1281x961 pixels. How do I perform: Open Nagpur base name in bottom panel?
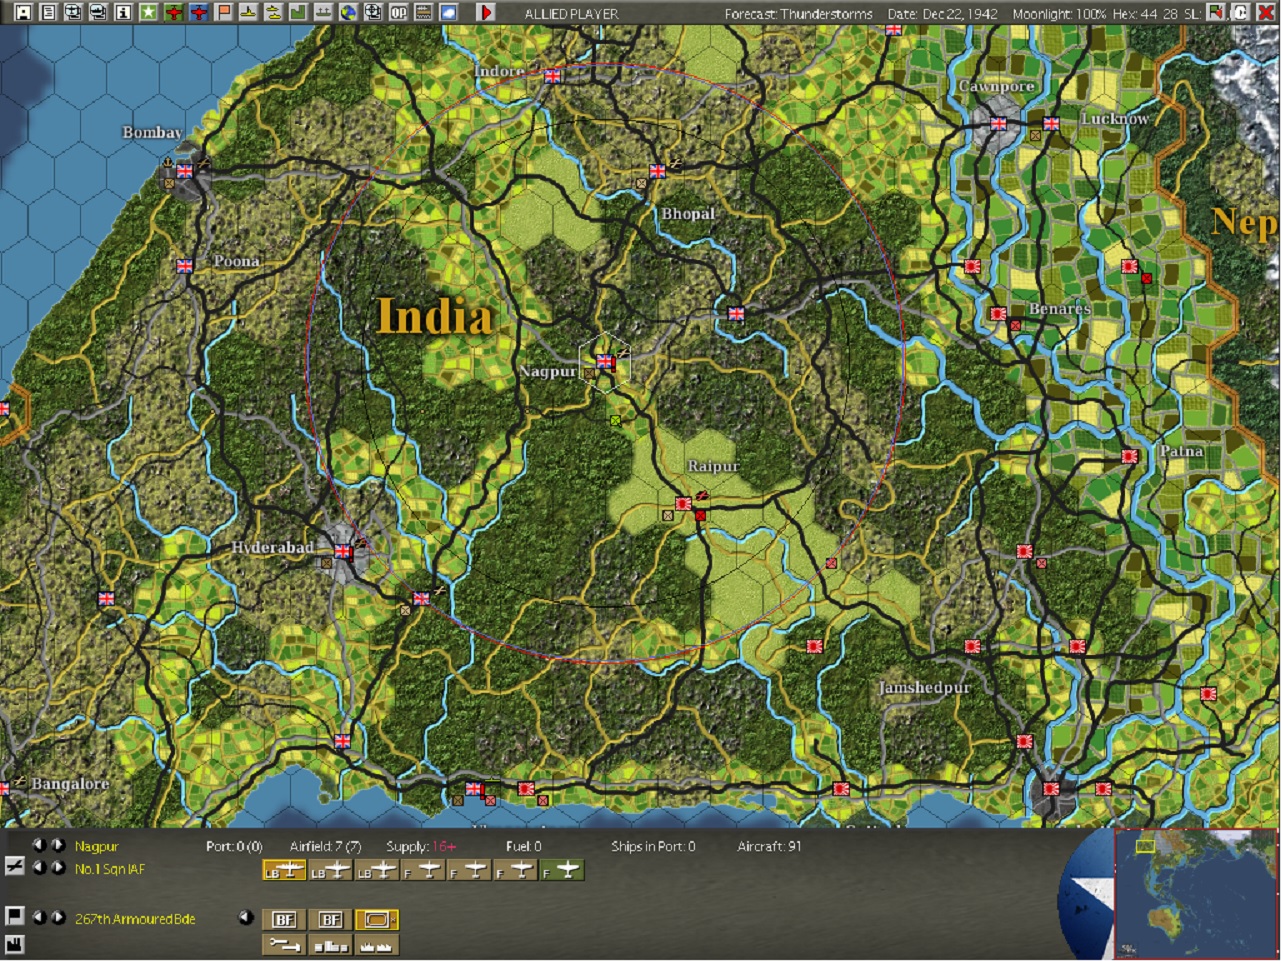point(96,847)
